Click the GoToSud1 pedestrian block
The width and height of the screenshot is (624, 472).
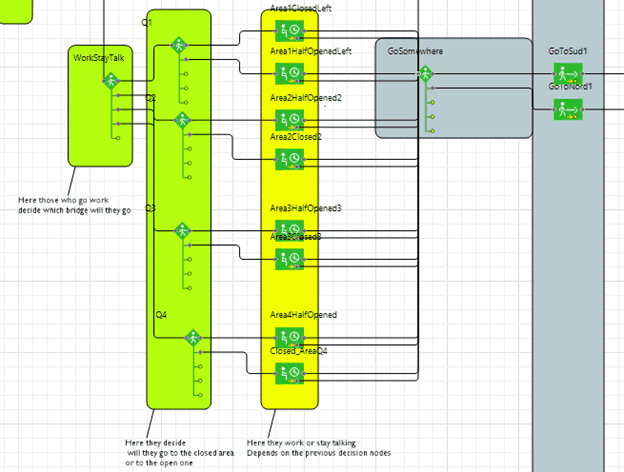click(x=568, y=74)
